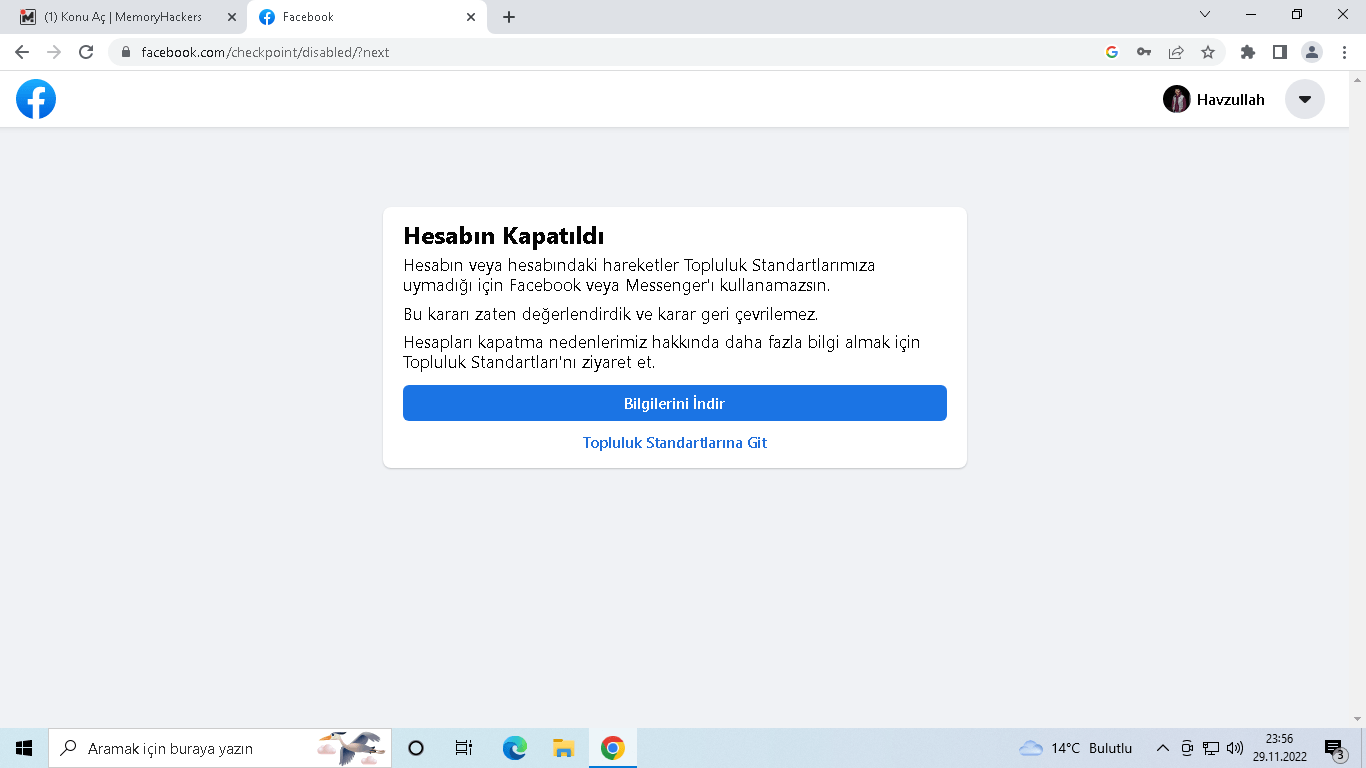Open the Extensions puzzle icon
The height and width of the screenshot is (768, 1366).
(1247, 52)
